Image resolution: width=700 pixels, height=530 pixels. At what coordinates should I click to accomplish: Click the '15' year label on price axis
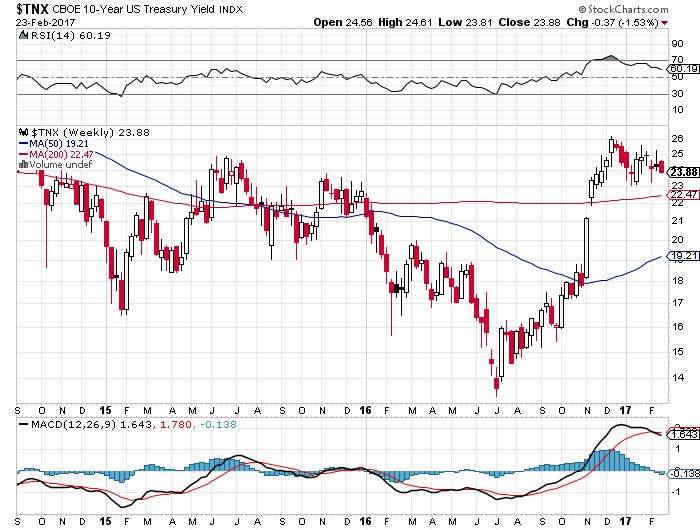[x=105, y=410]
